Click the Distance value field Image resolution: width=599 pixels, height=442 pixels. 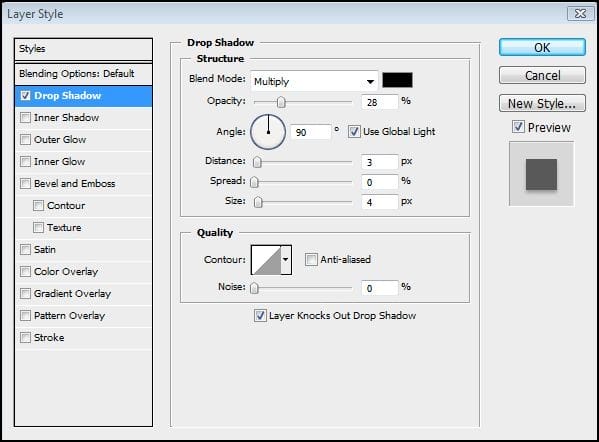point(379,162)
